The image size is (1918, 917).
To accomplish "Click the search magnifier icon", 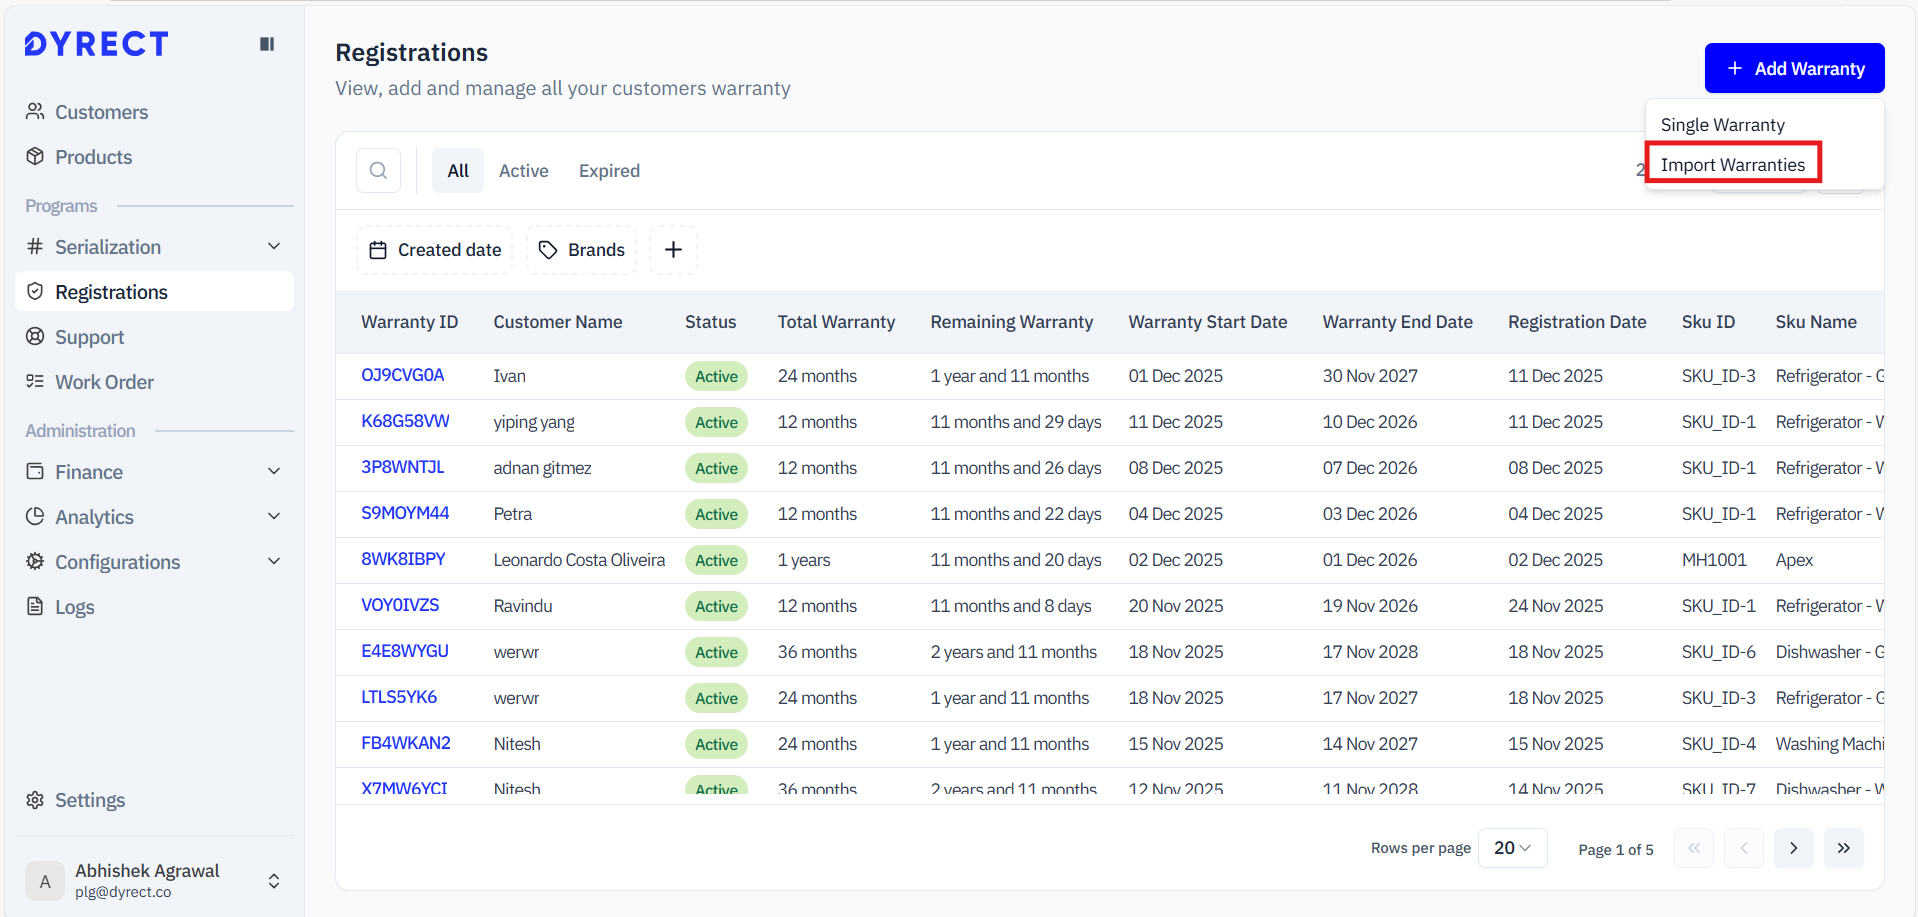I will (x=378, y=171).
